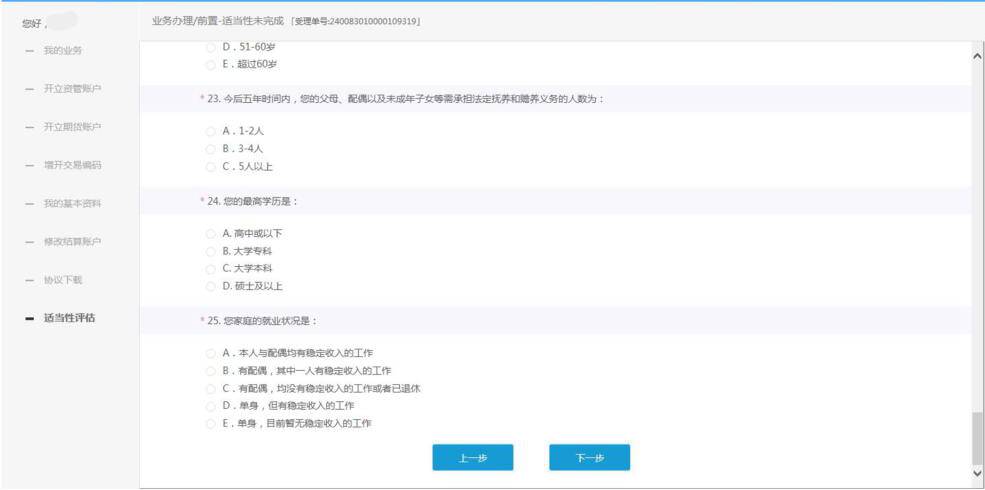Select B. 大学专科 education level
985x490 pixels.
[x=210, y=251]
